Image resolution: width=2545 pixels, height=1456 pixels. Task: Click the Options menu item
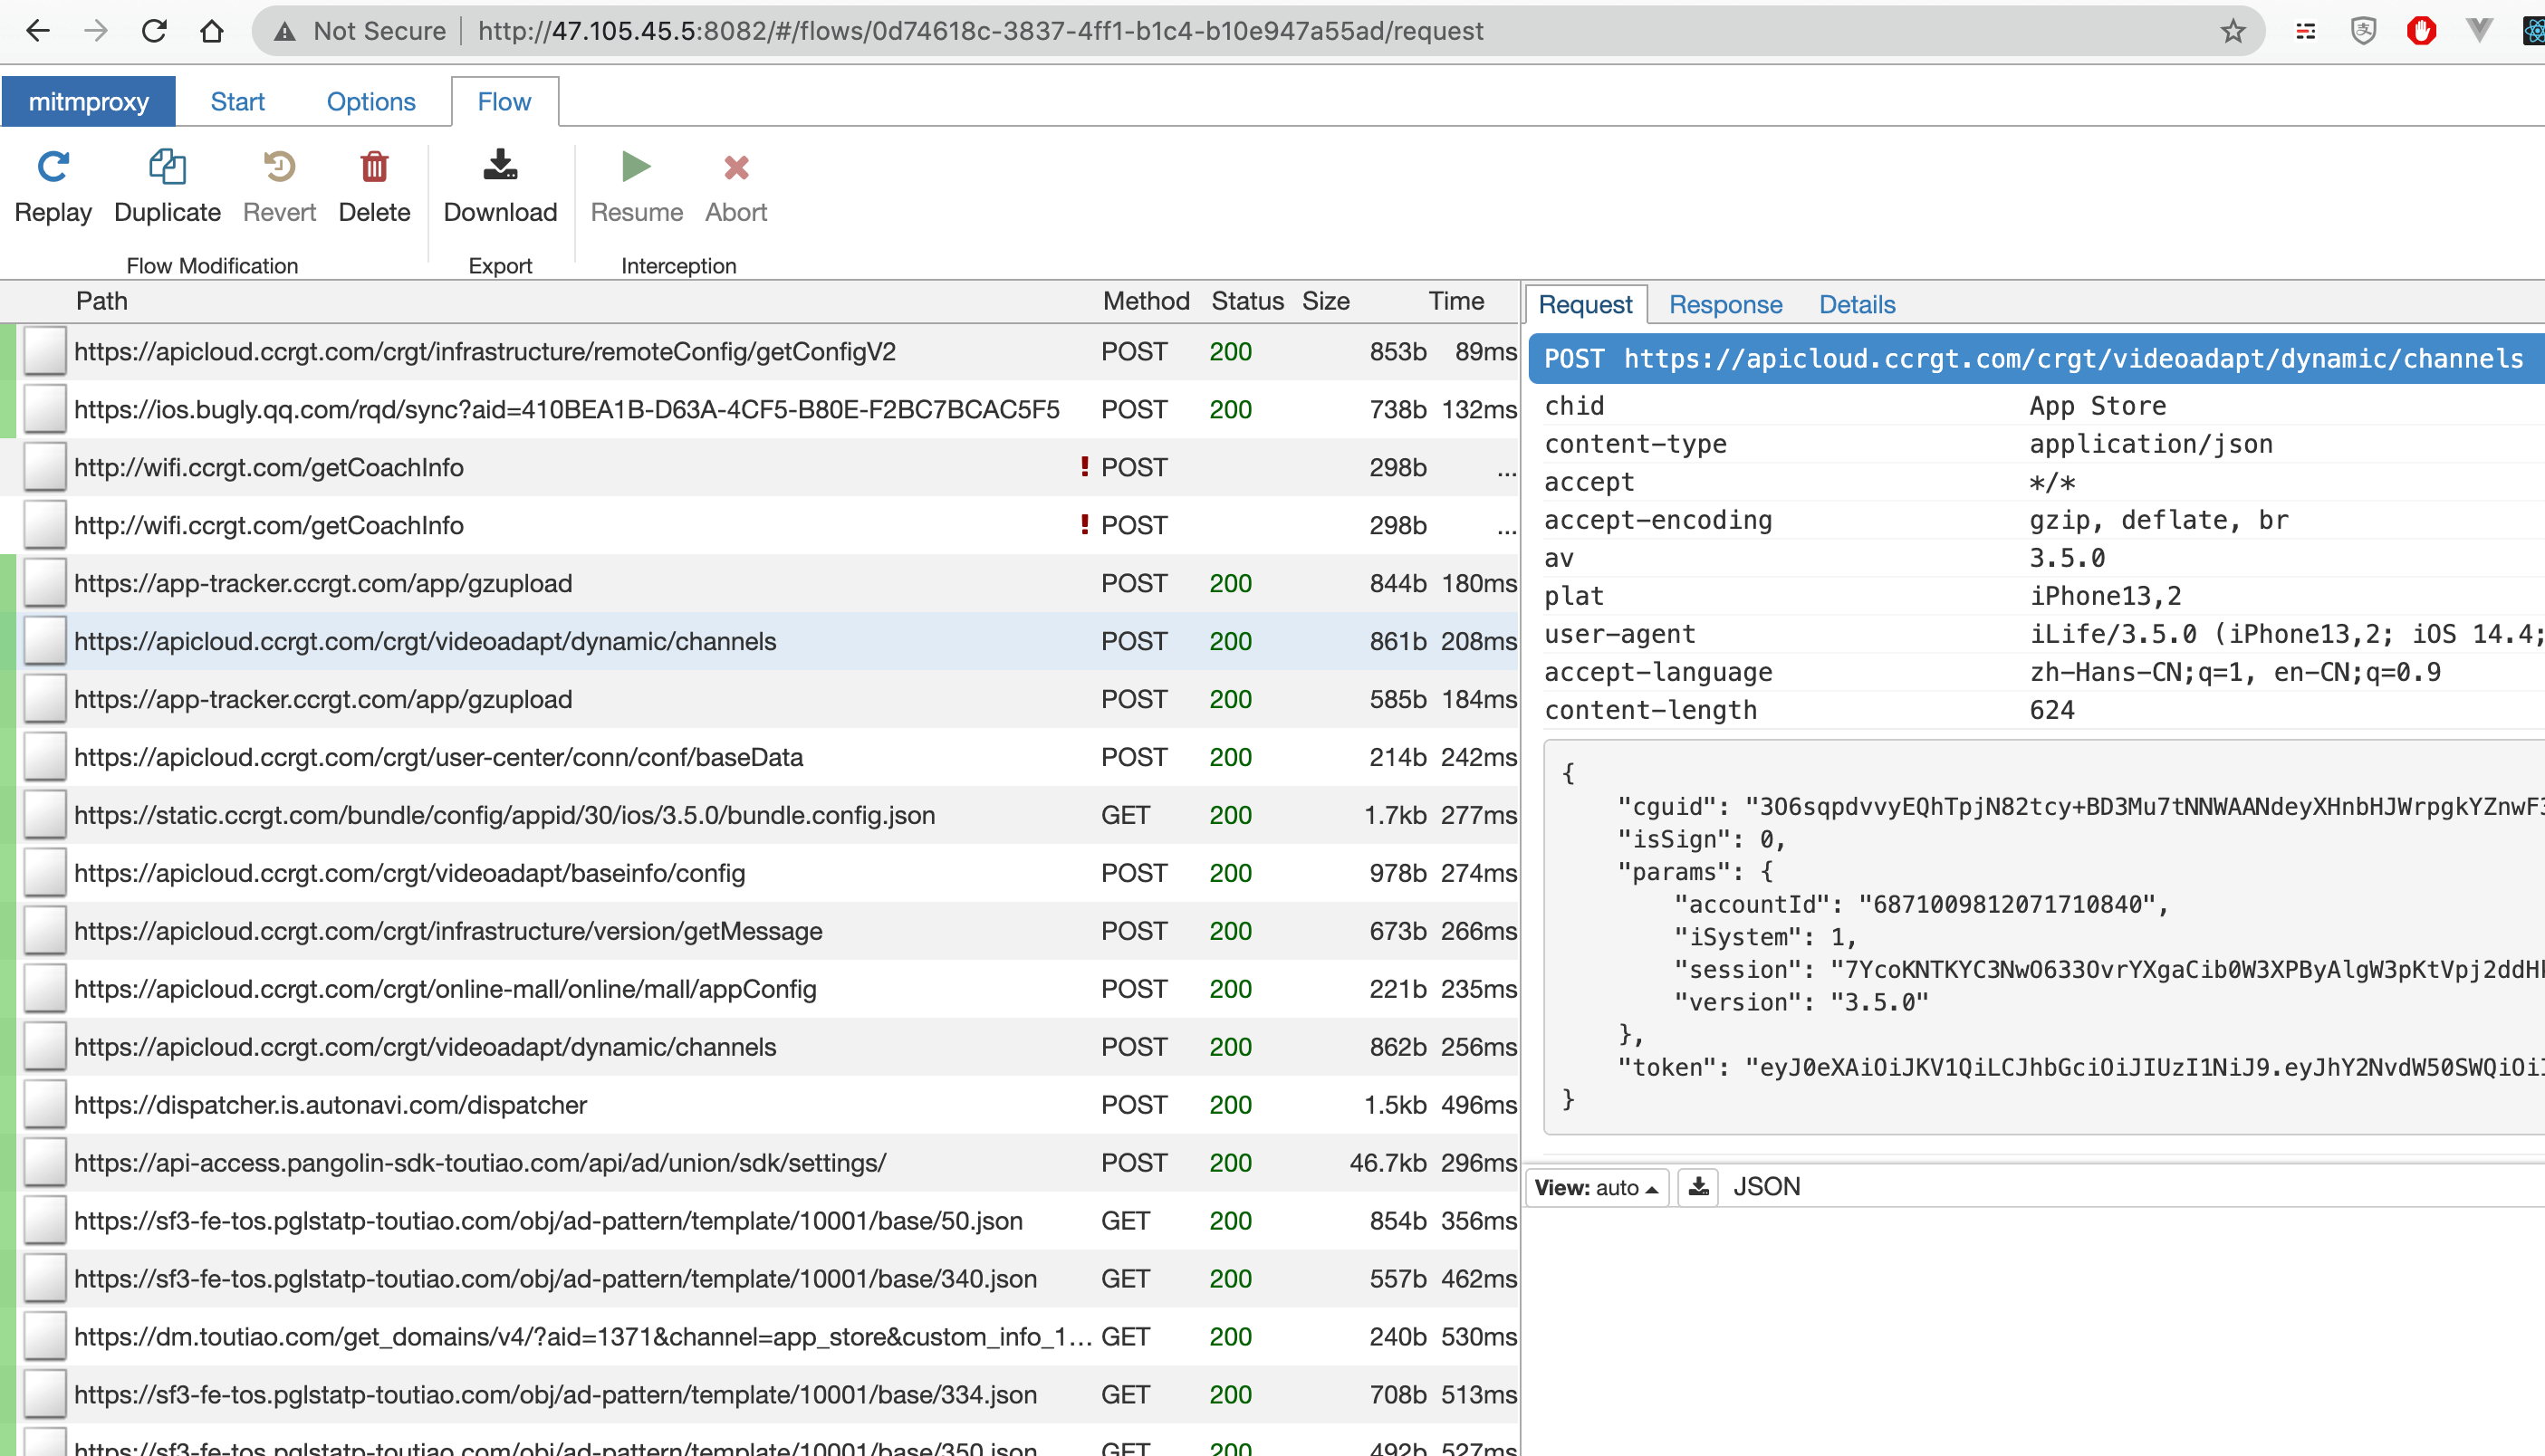click(x=369, y=100)
